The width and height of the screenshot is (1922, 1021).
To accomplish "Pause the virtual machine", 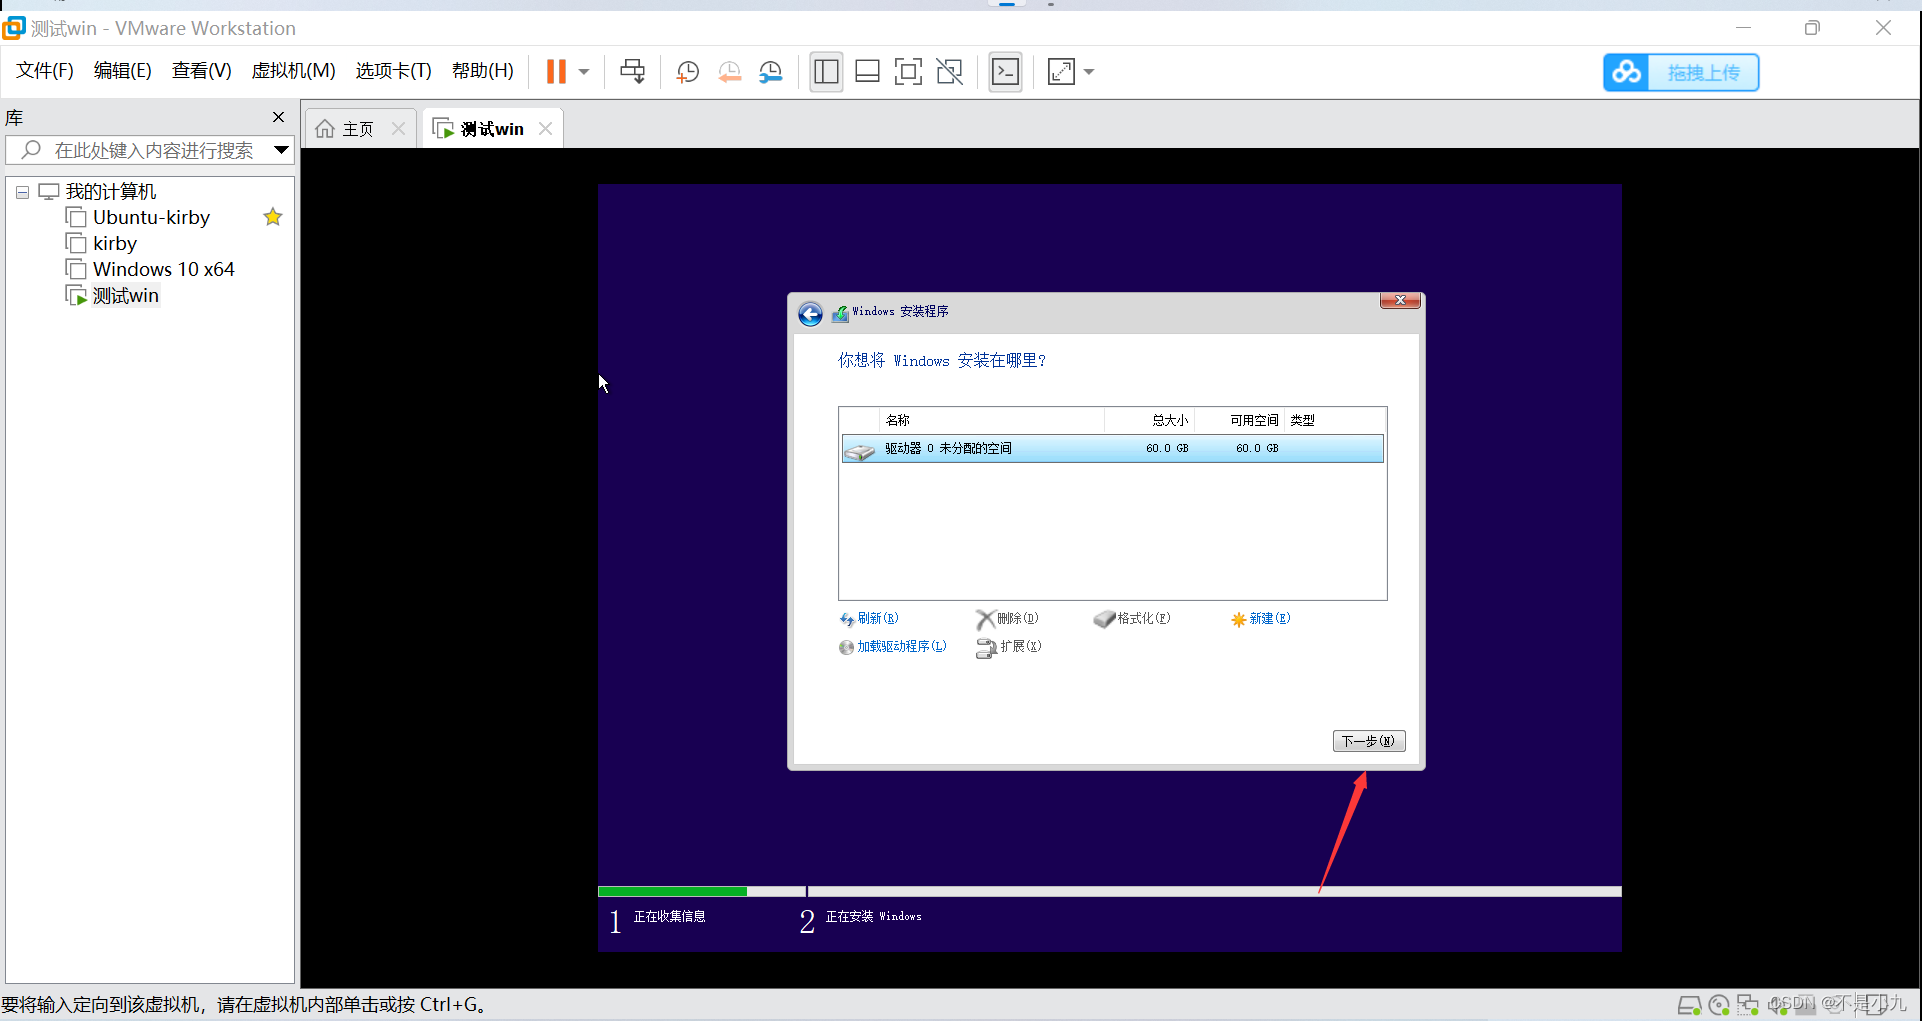I will tap(556, 71).
